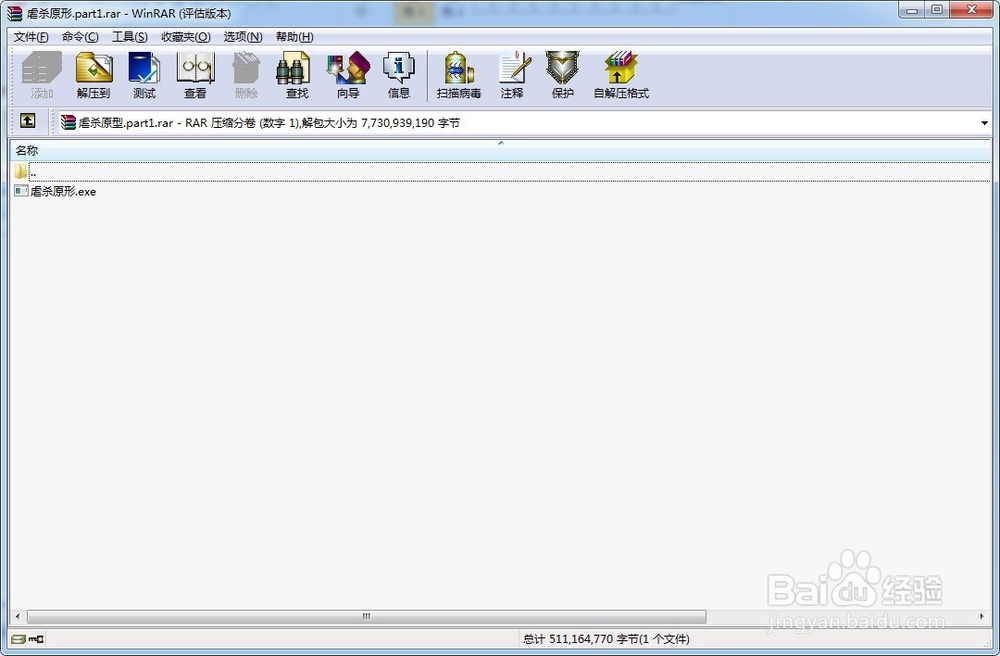Click the archive path address field
The height and width of the screenshot is (656, 1000).
point(524,122)
